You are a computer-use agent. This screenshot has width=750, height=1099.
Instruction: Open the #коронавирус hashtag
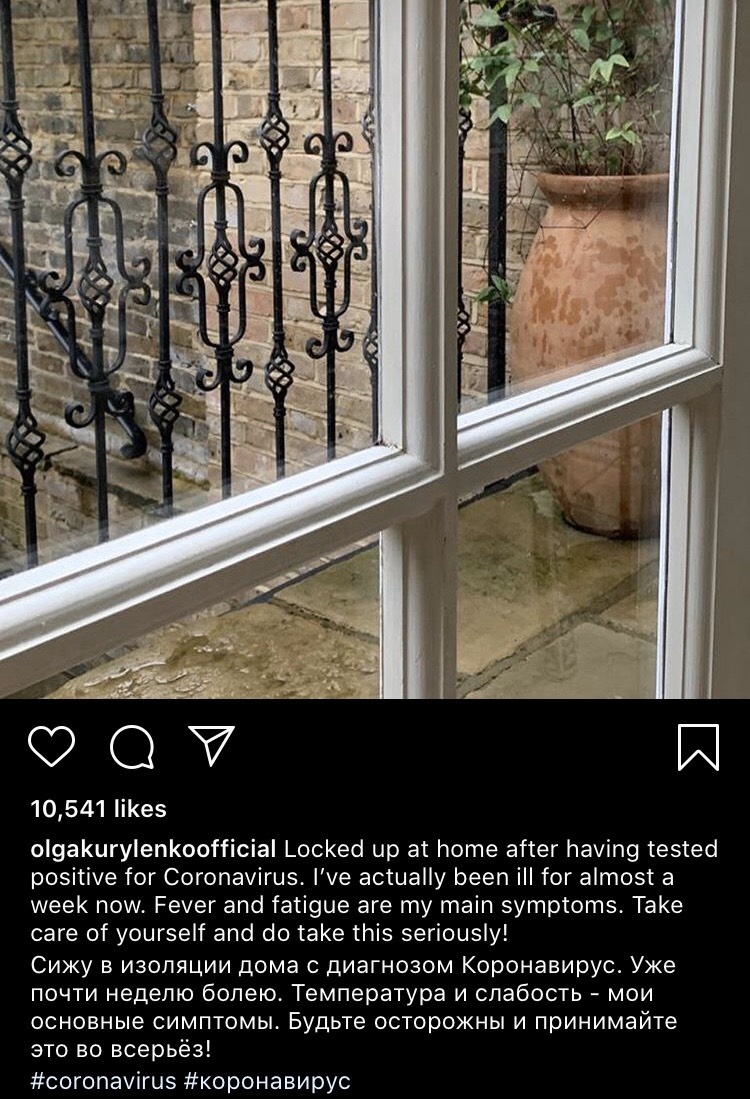click(267, 1080)
